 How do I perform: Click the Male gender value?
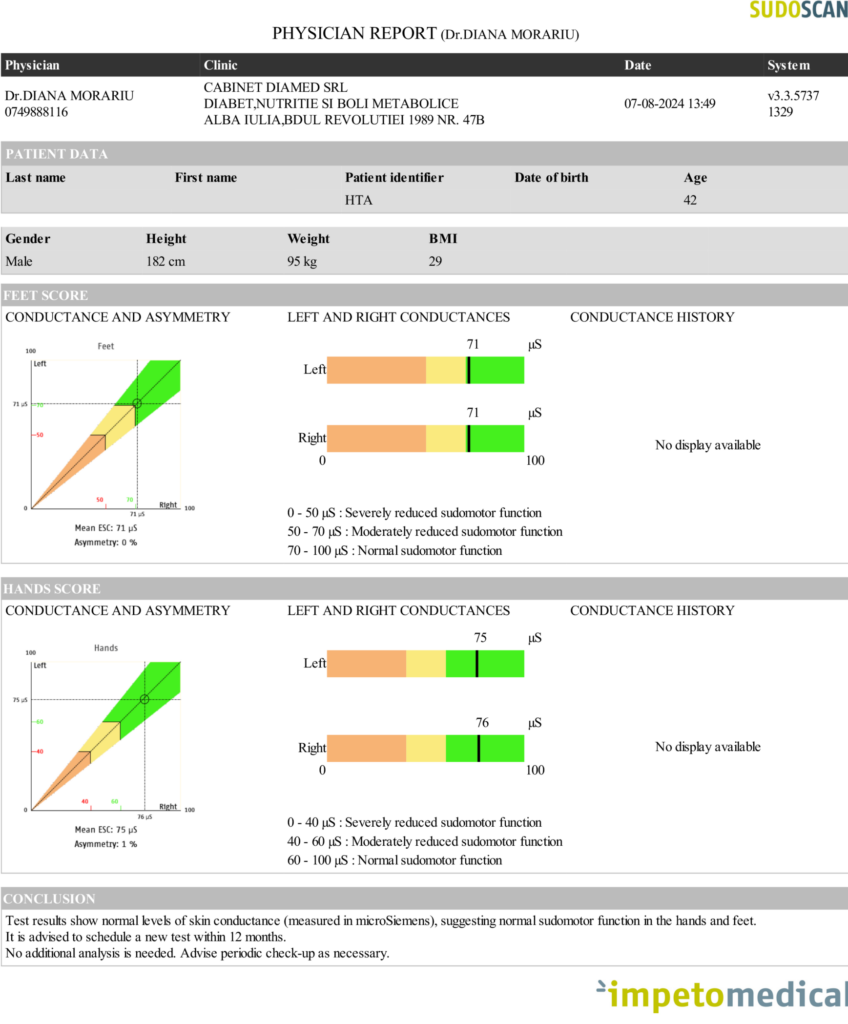pos(19,261)
